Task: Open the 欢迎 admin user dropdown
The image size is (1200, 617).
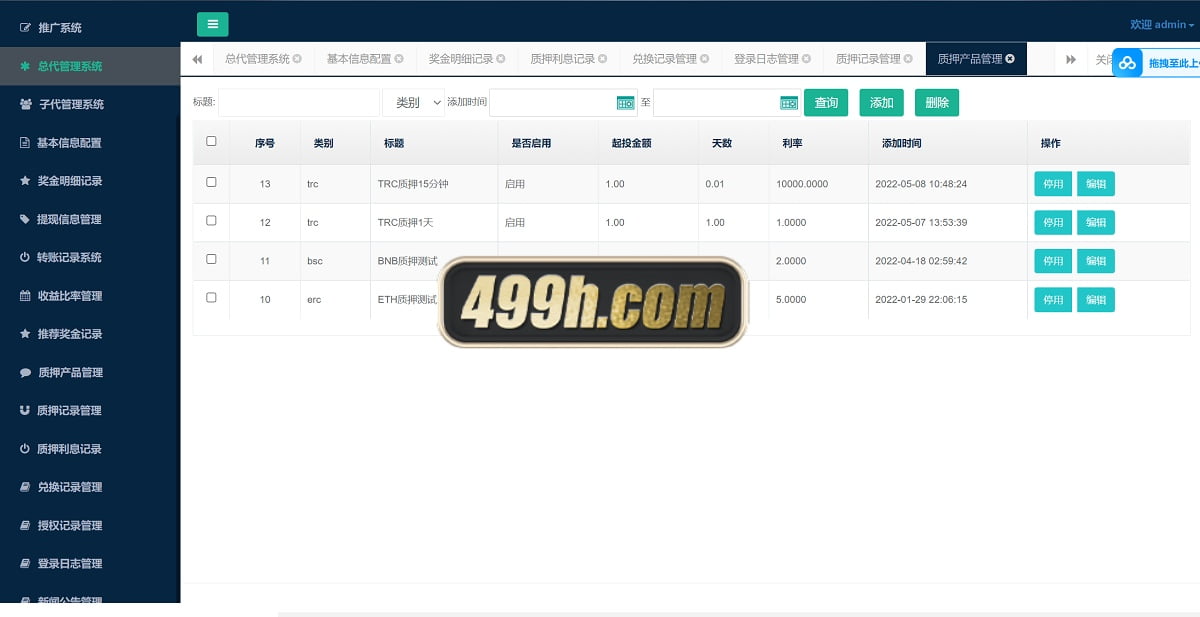Action: pyautogui.click(x=1163, y=25)
